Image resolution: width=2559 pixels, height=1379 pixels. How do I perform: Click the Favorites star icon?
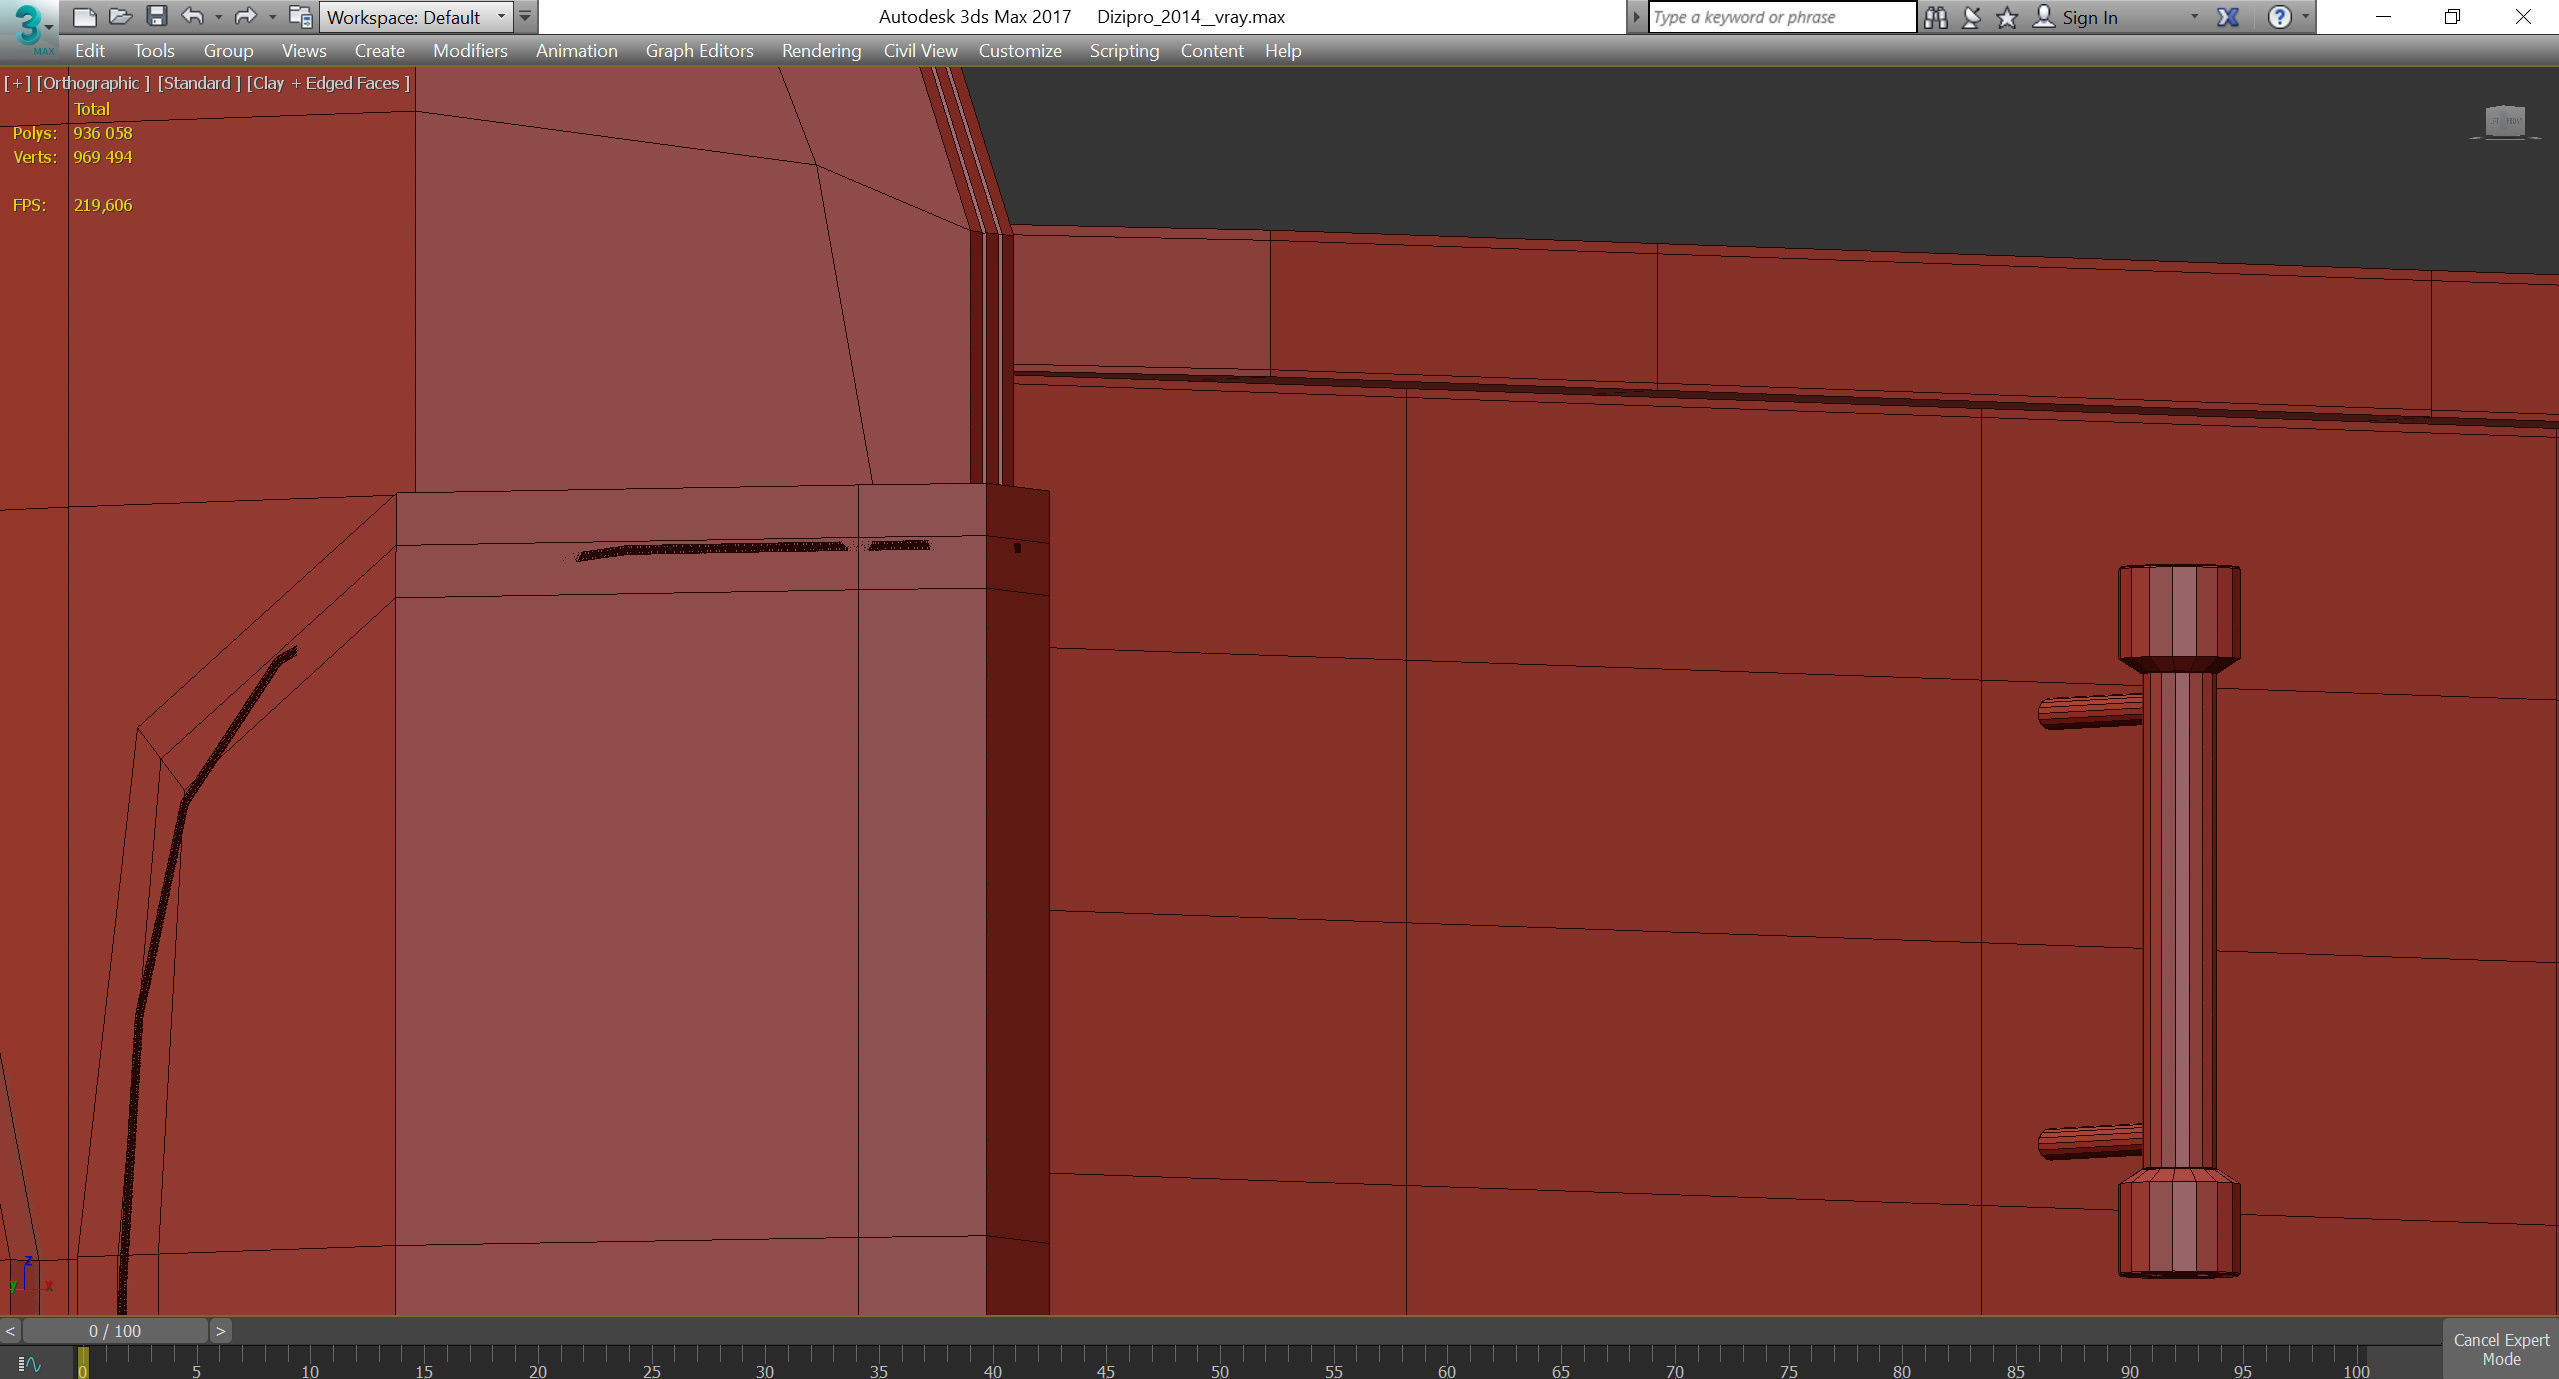tap(2007, 17)
